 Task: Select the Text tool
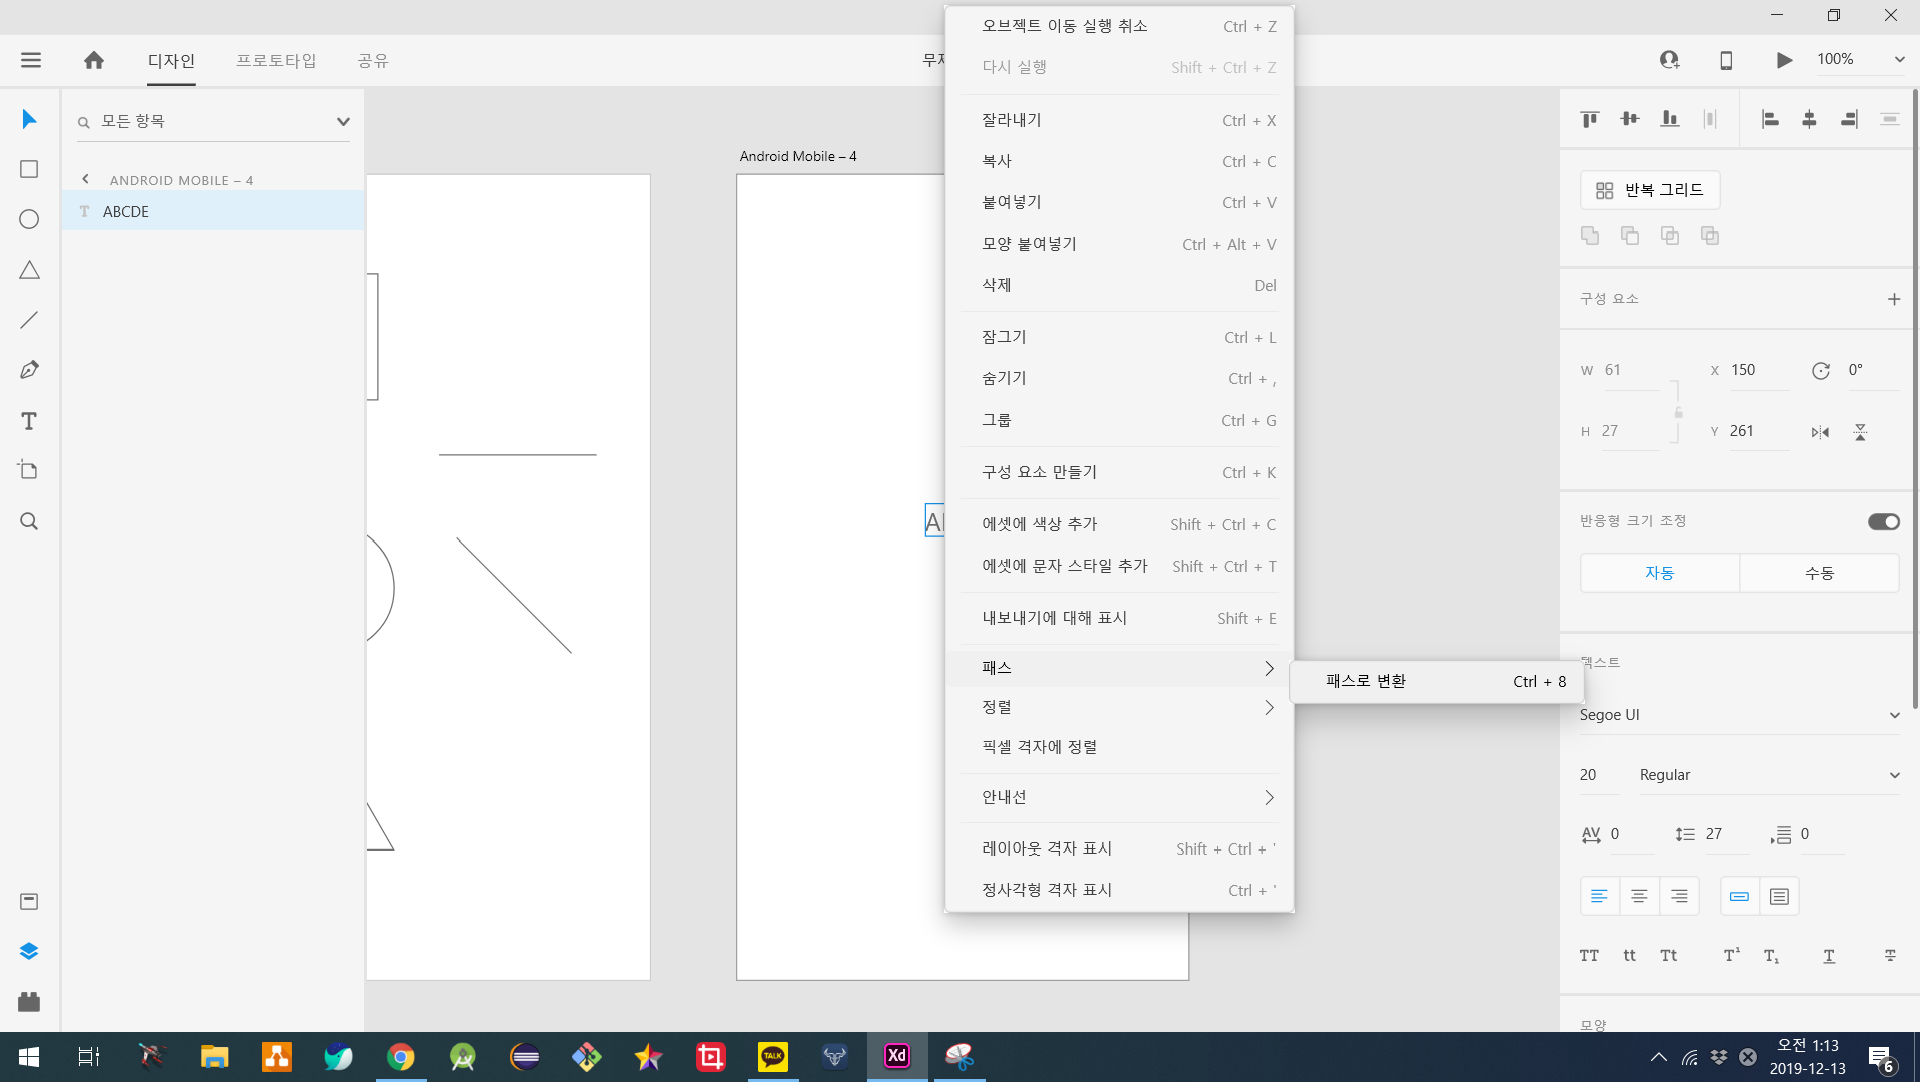pyautogui.click(x=29, y=421)
